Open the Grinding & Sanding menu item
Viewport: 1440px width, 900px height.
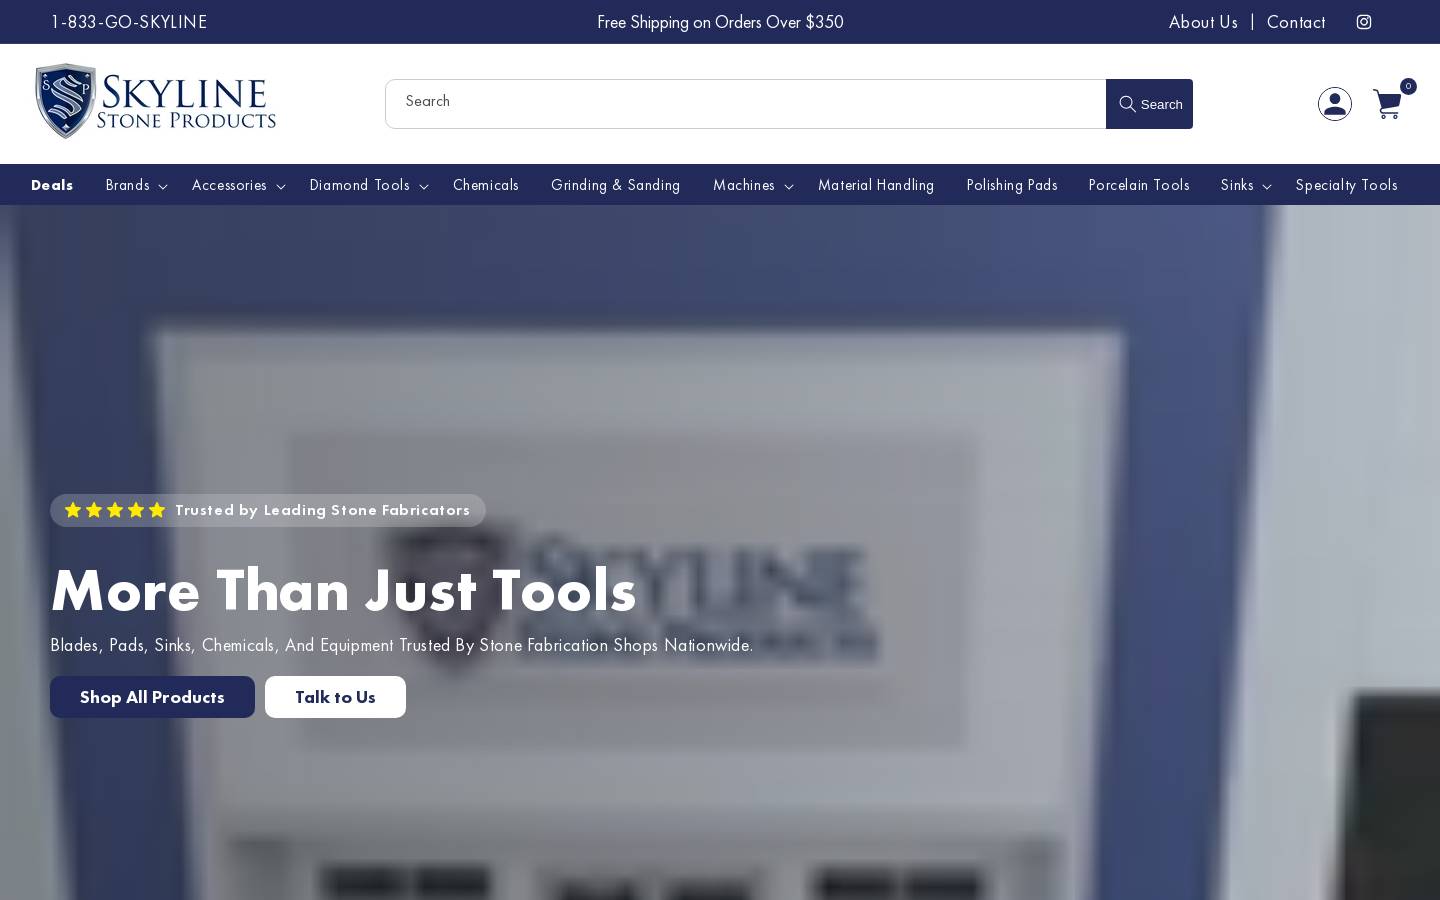(615, 185)
